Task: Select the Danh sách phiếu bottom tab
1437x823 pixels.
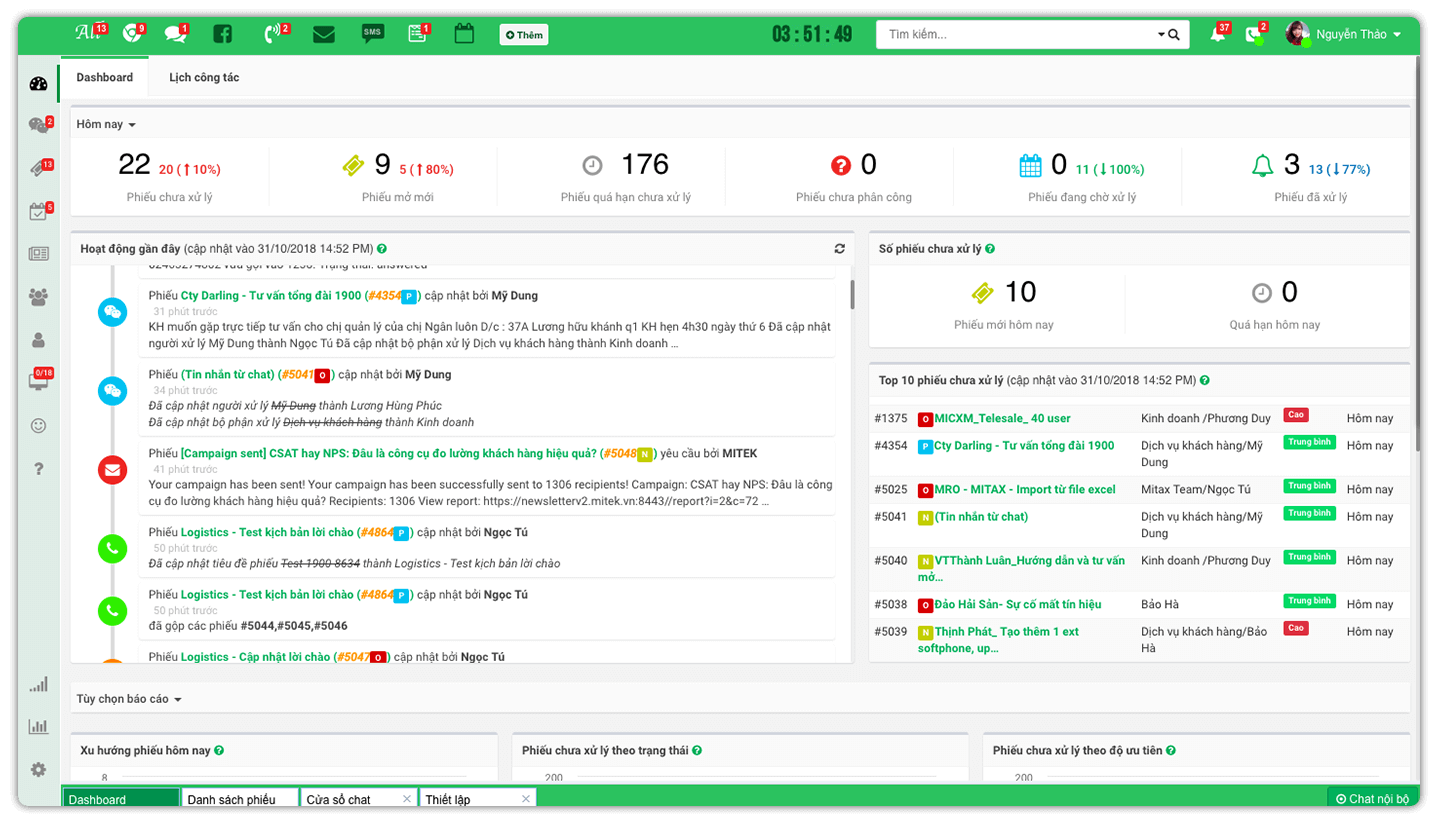Action: 231,800
